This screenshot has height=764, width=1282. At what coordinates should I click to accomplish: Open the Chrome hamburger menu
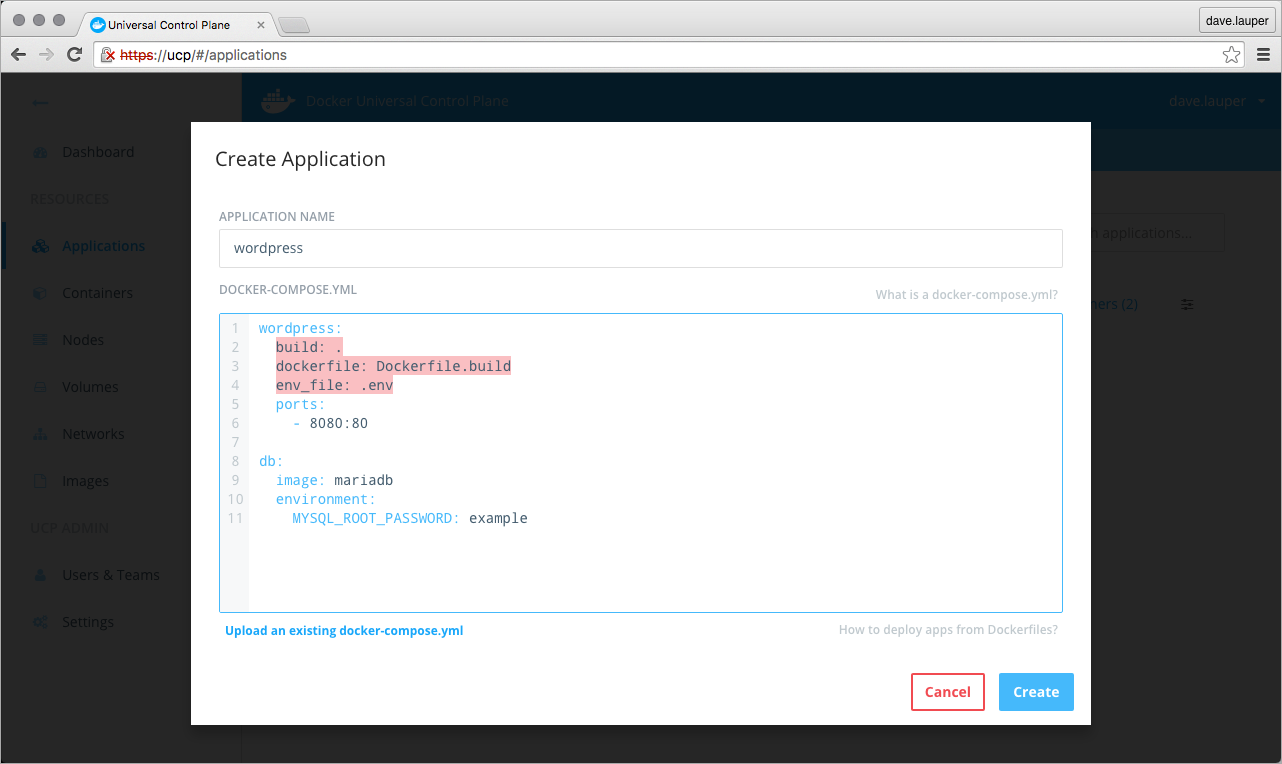1262,55
